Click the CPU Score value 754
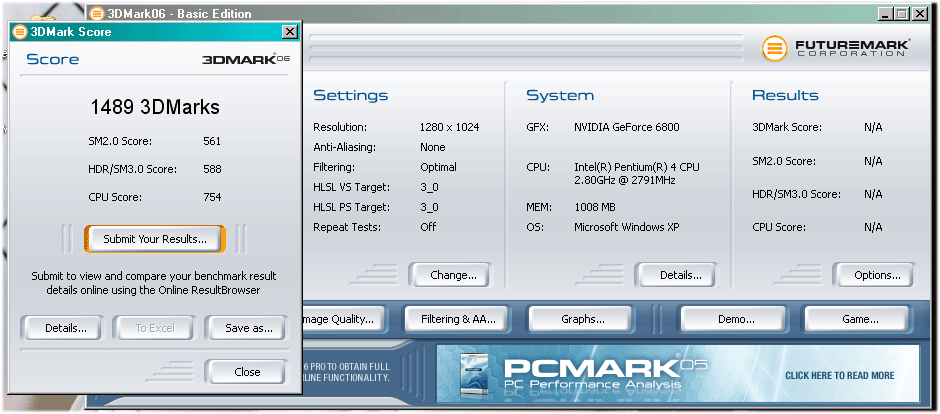 coord(212,197)
